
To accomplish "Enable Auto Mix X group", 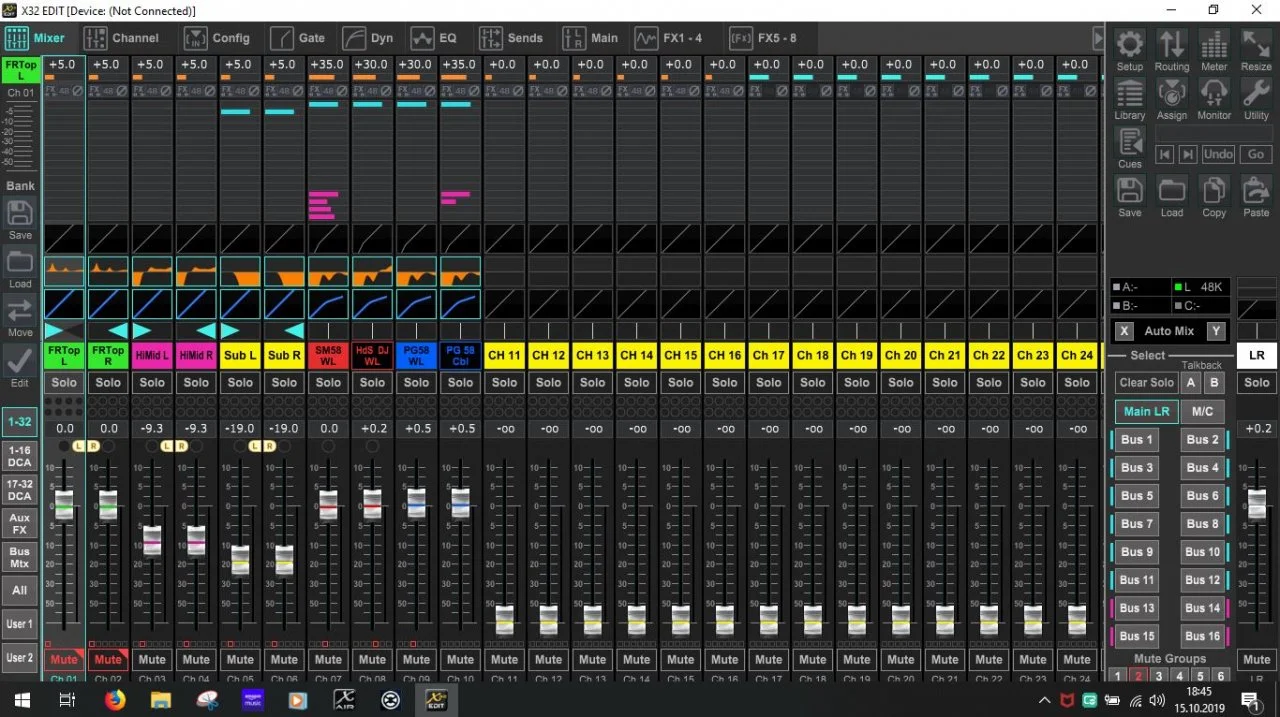I will pyautogui.click(x=1124, y=331).
